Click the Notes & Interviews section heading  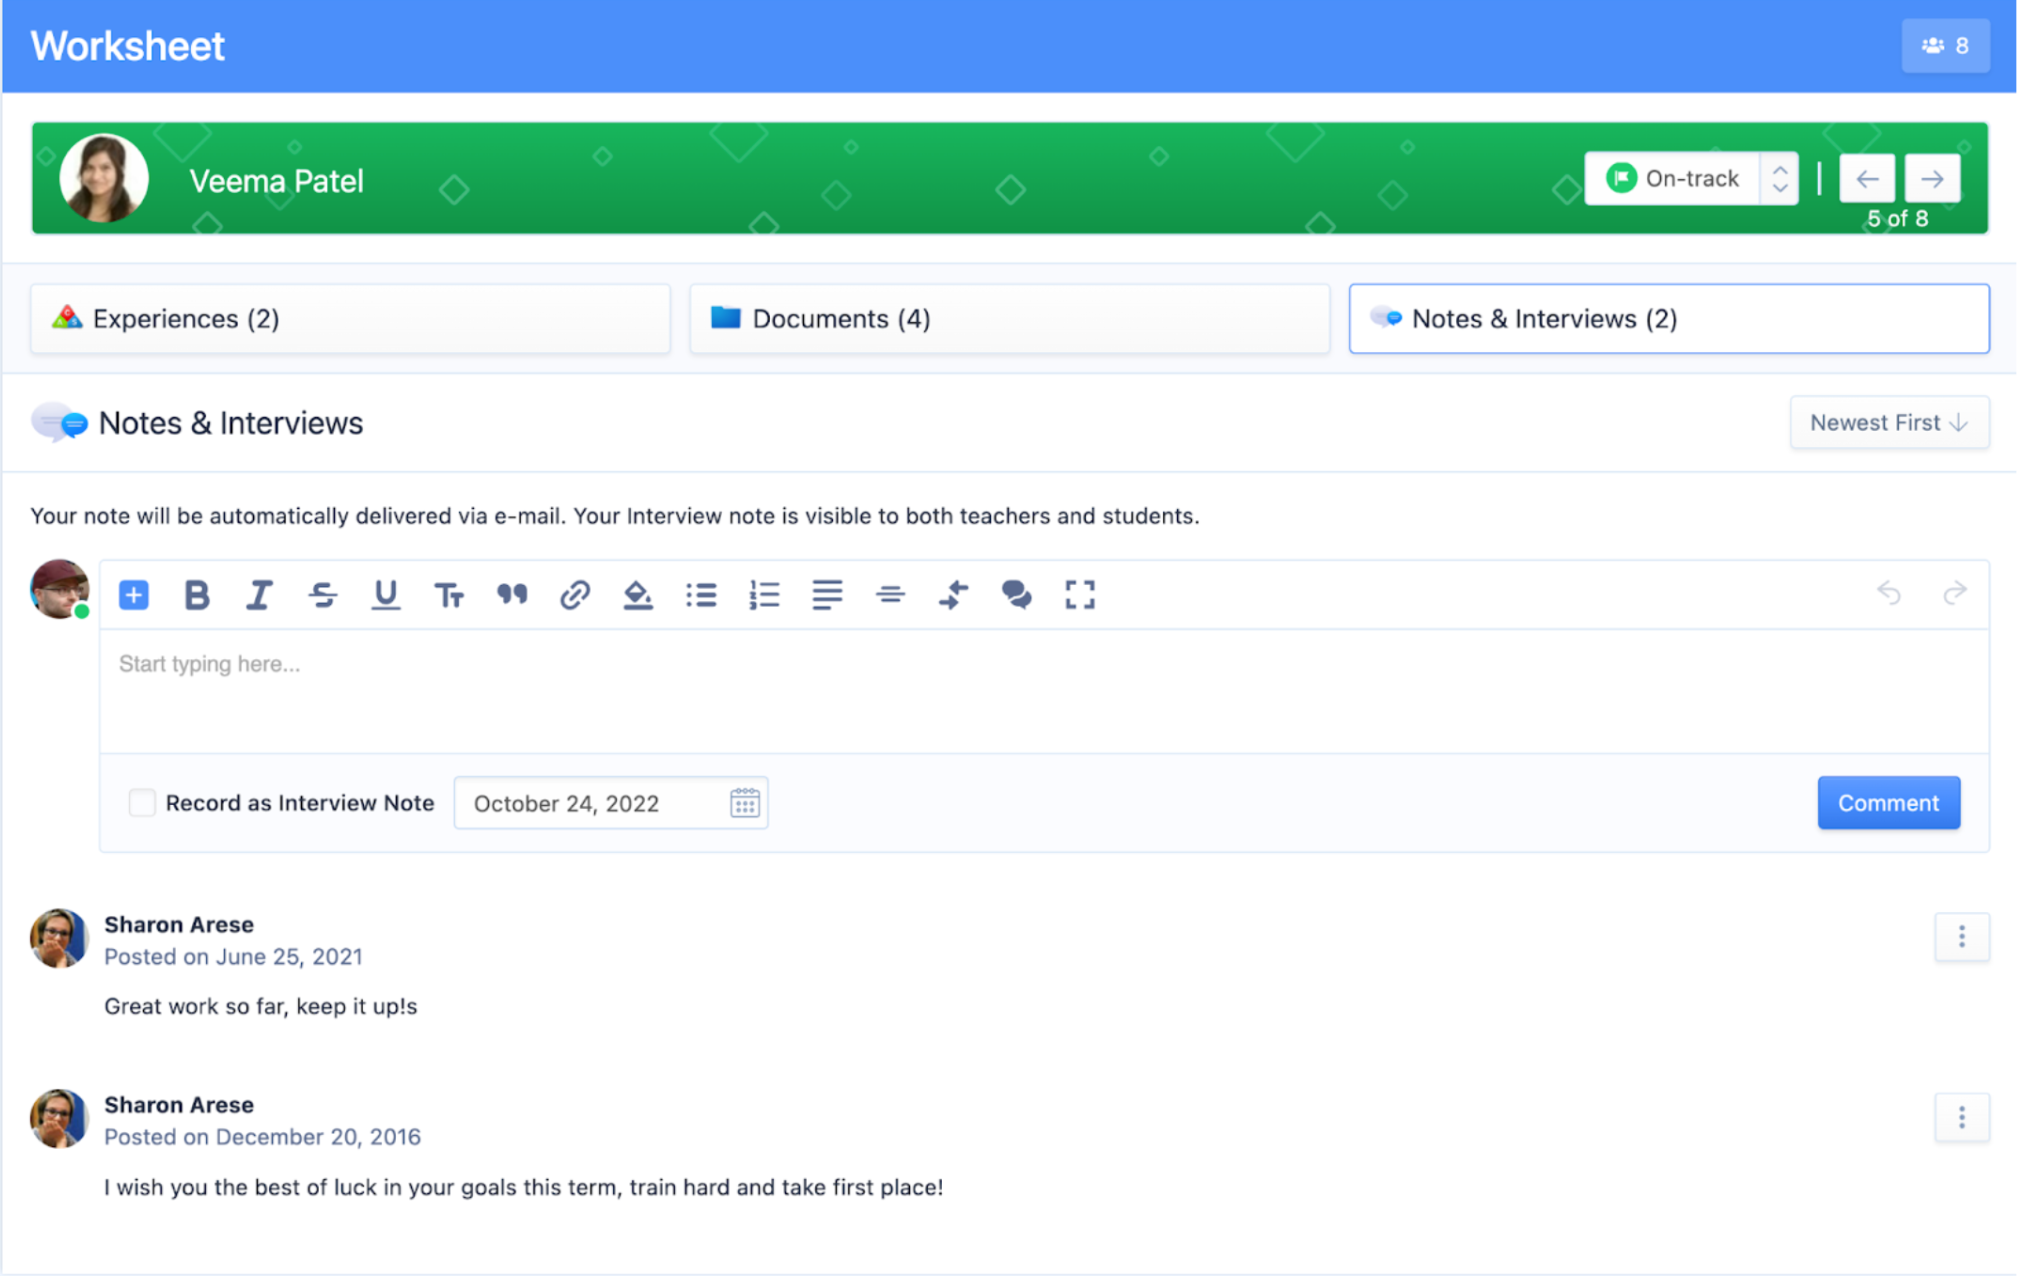[x=230, y=423]
